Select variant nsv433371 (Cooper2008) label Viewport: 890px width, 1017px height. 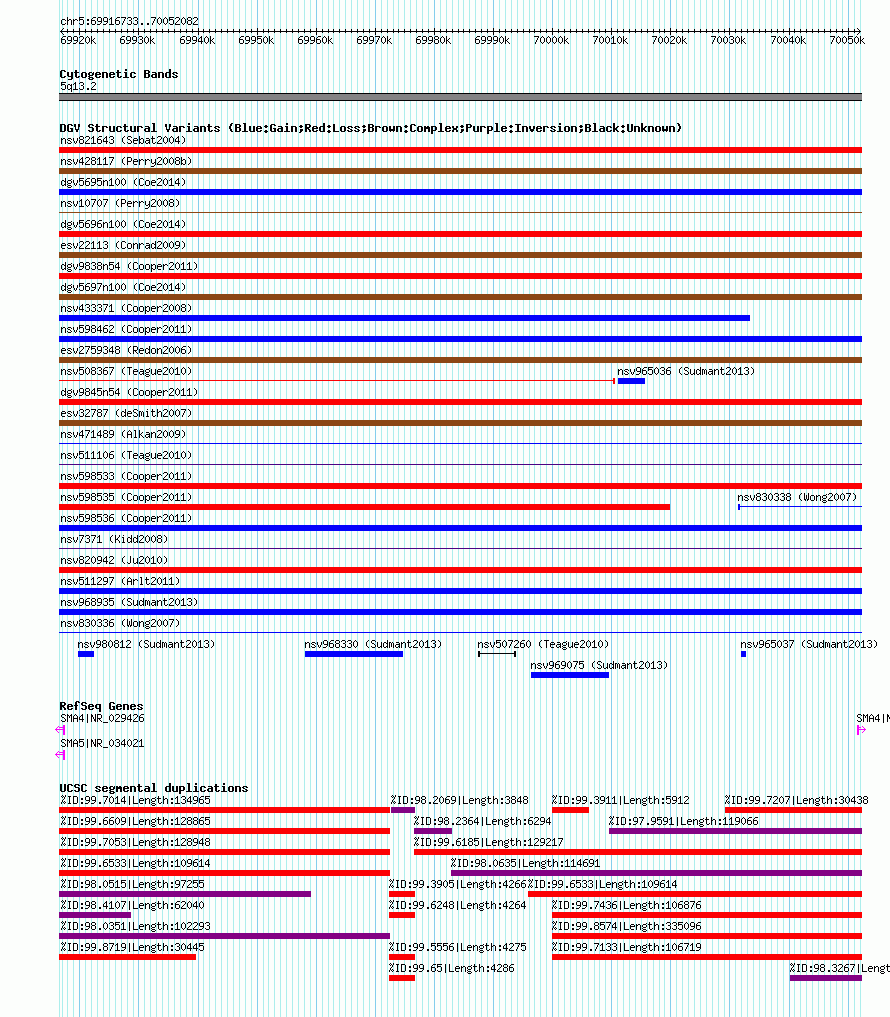coord(126,308)
